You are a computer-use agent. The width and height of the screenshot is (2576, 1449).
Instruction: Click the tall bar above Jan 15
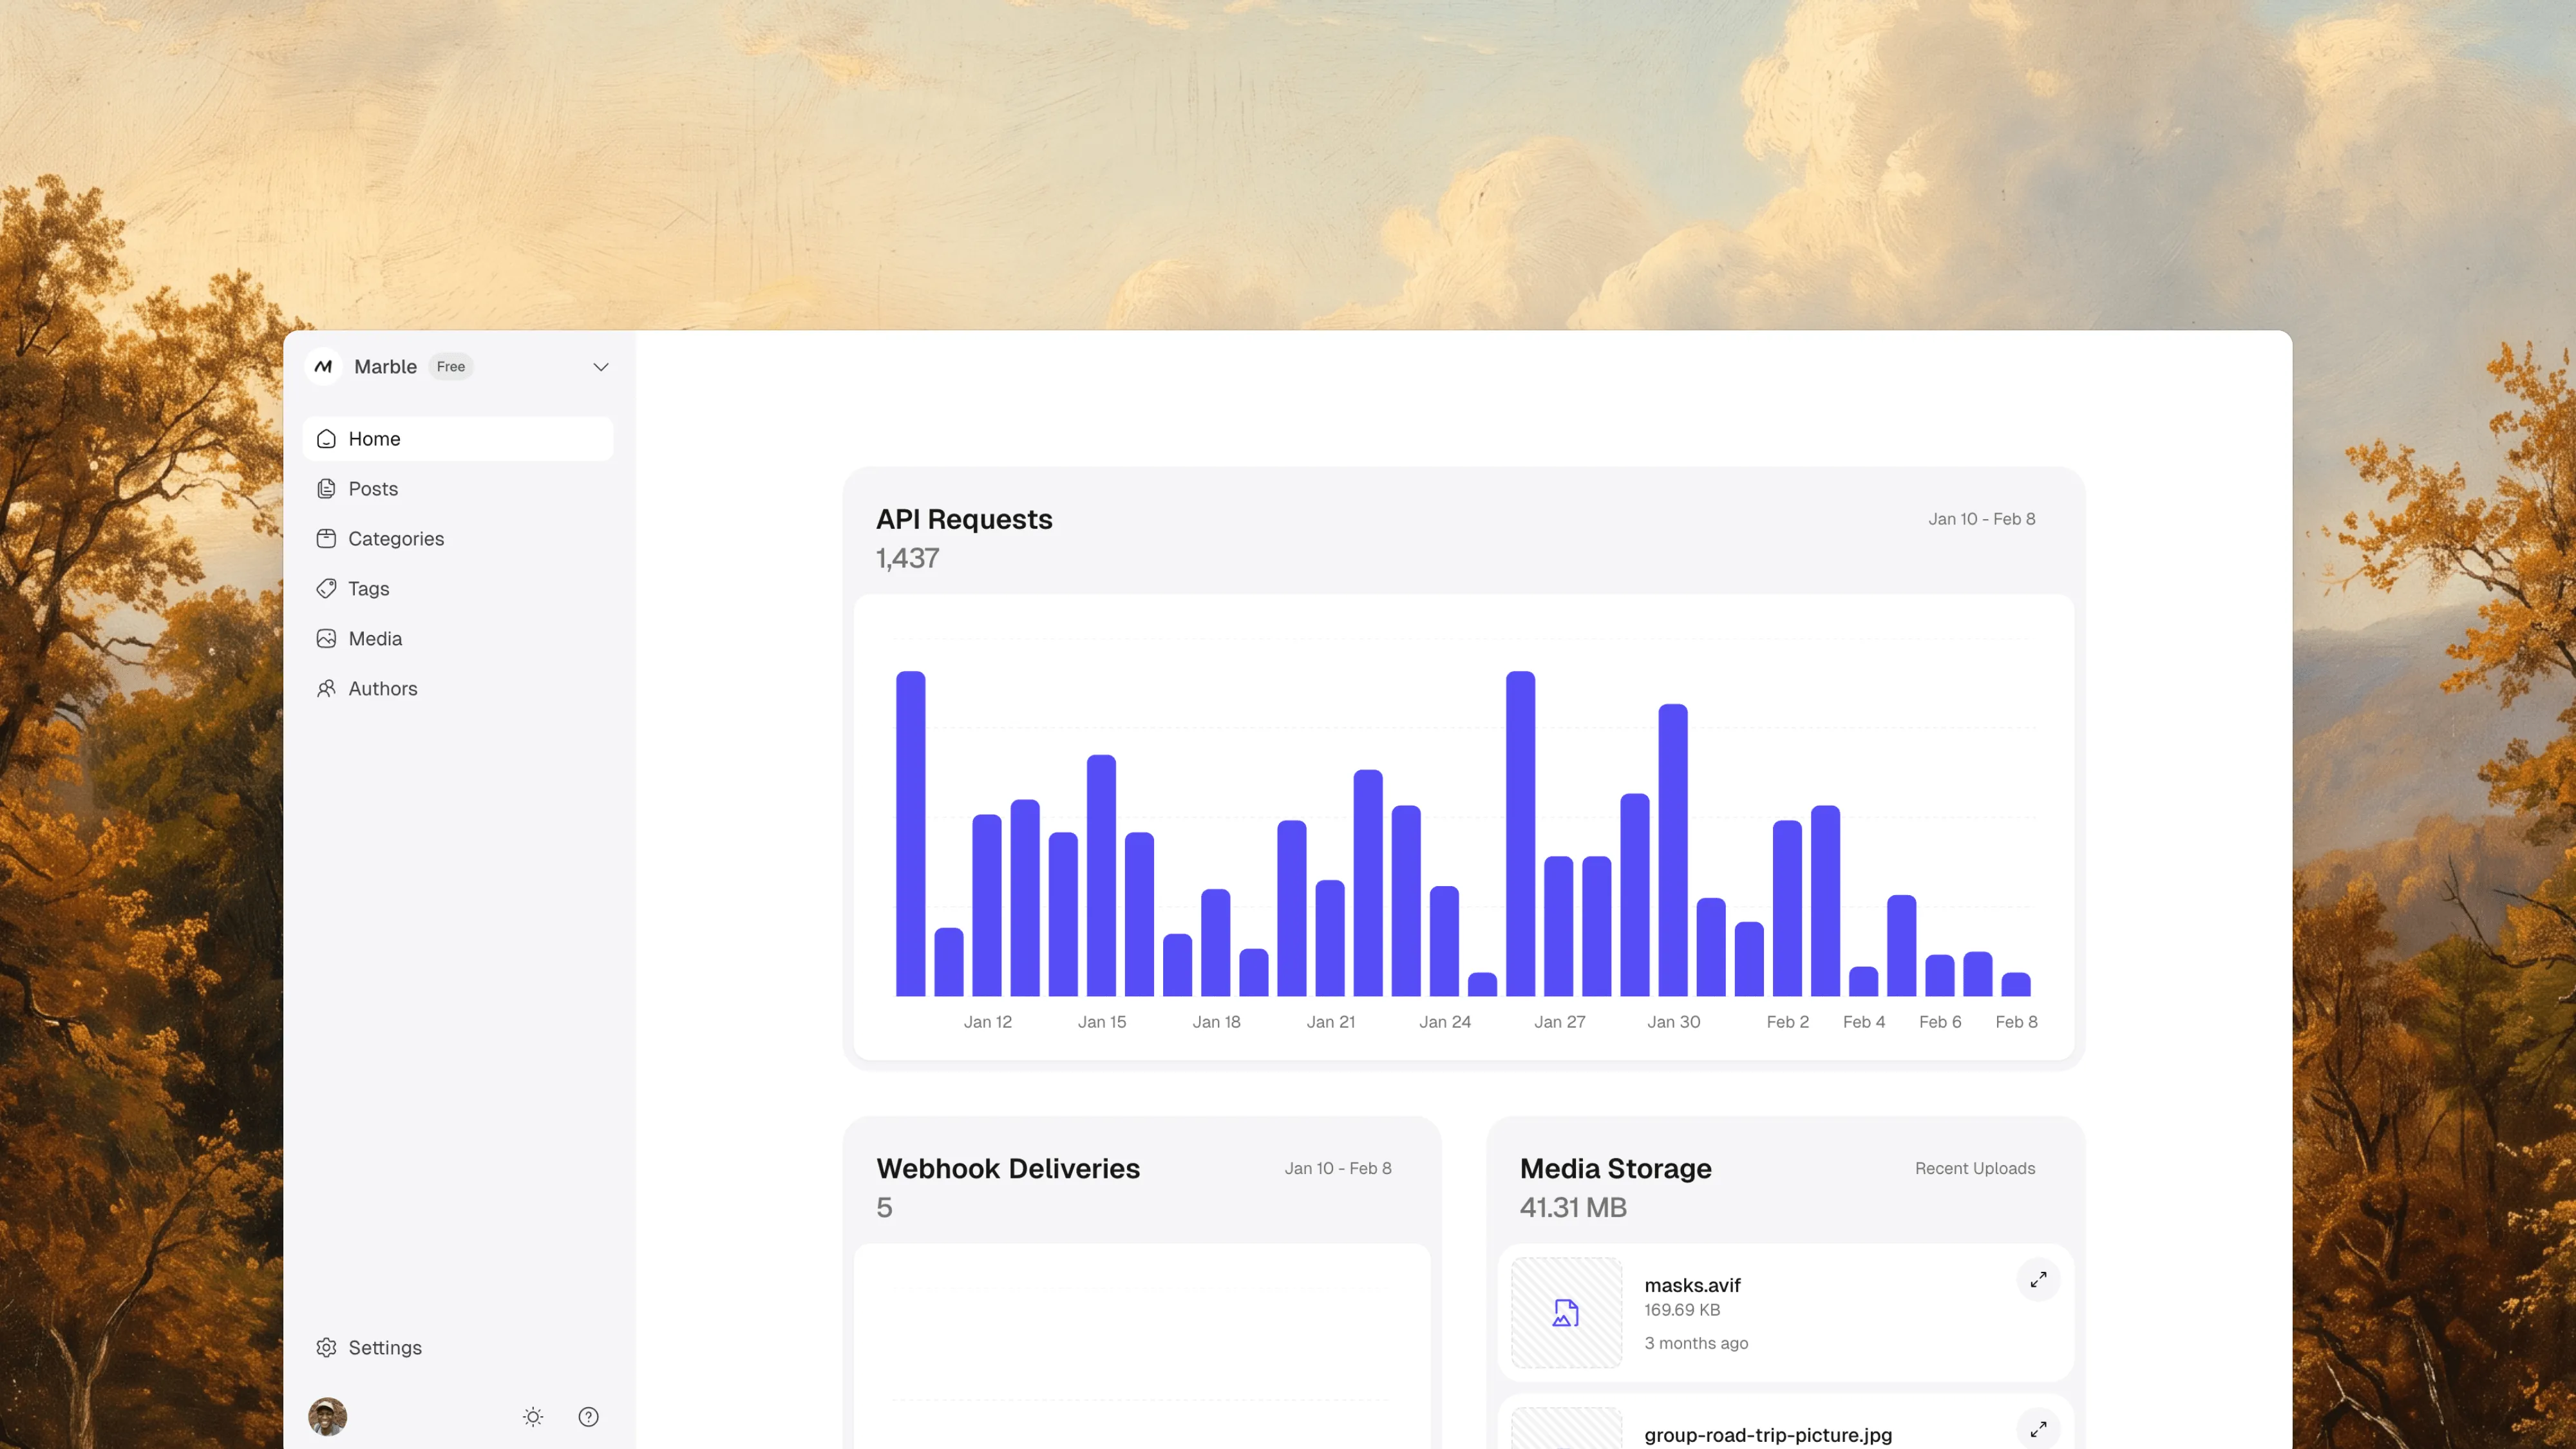(x=1101, y=876)
